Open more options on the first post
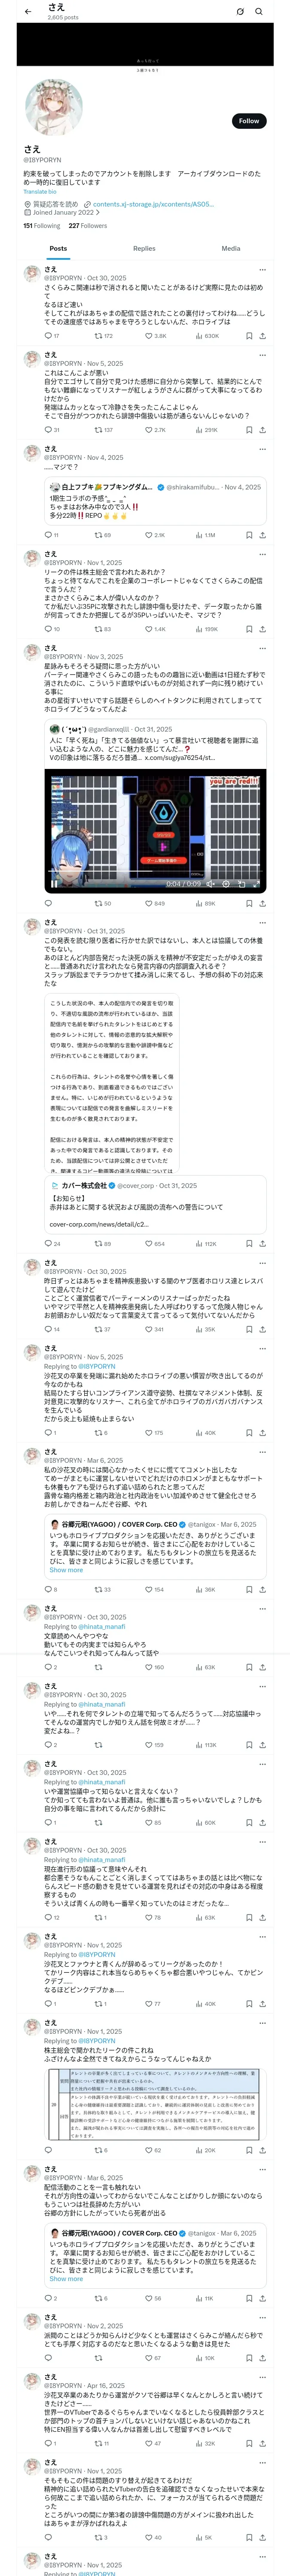290x2576 pixels. (262, 270)
